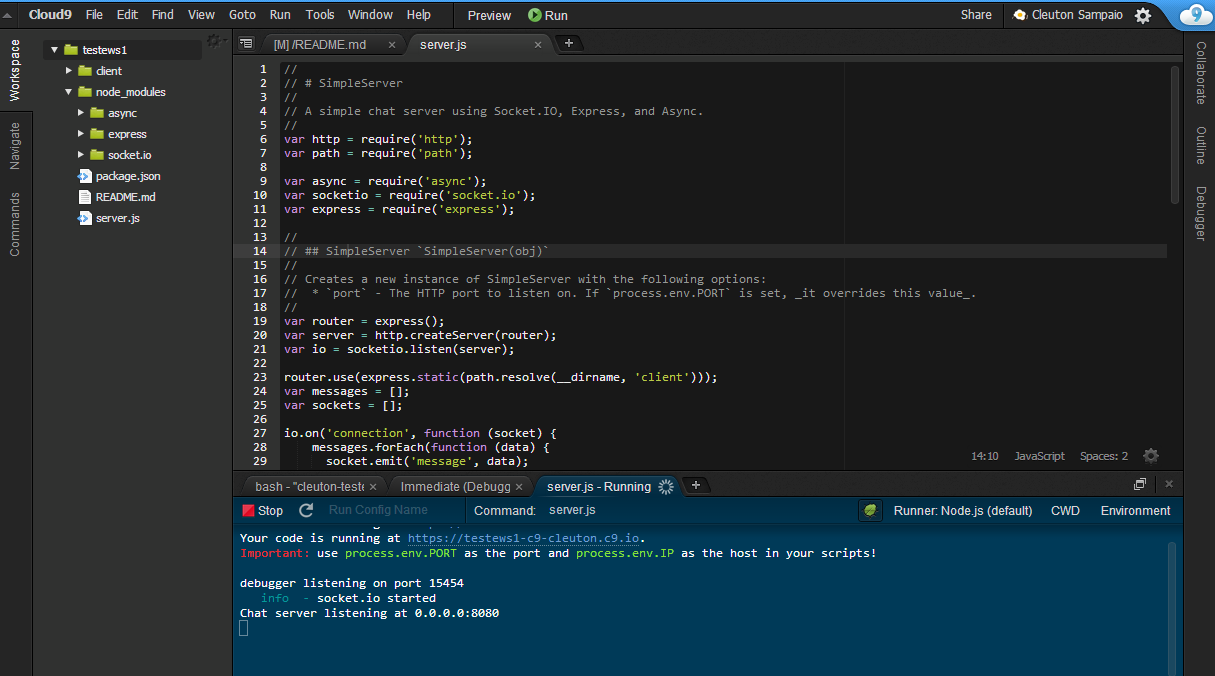Open the Navigate side panel

point(15,146)
